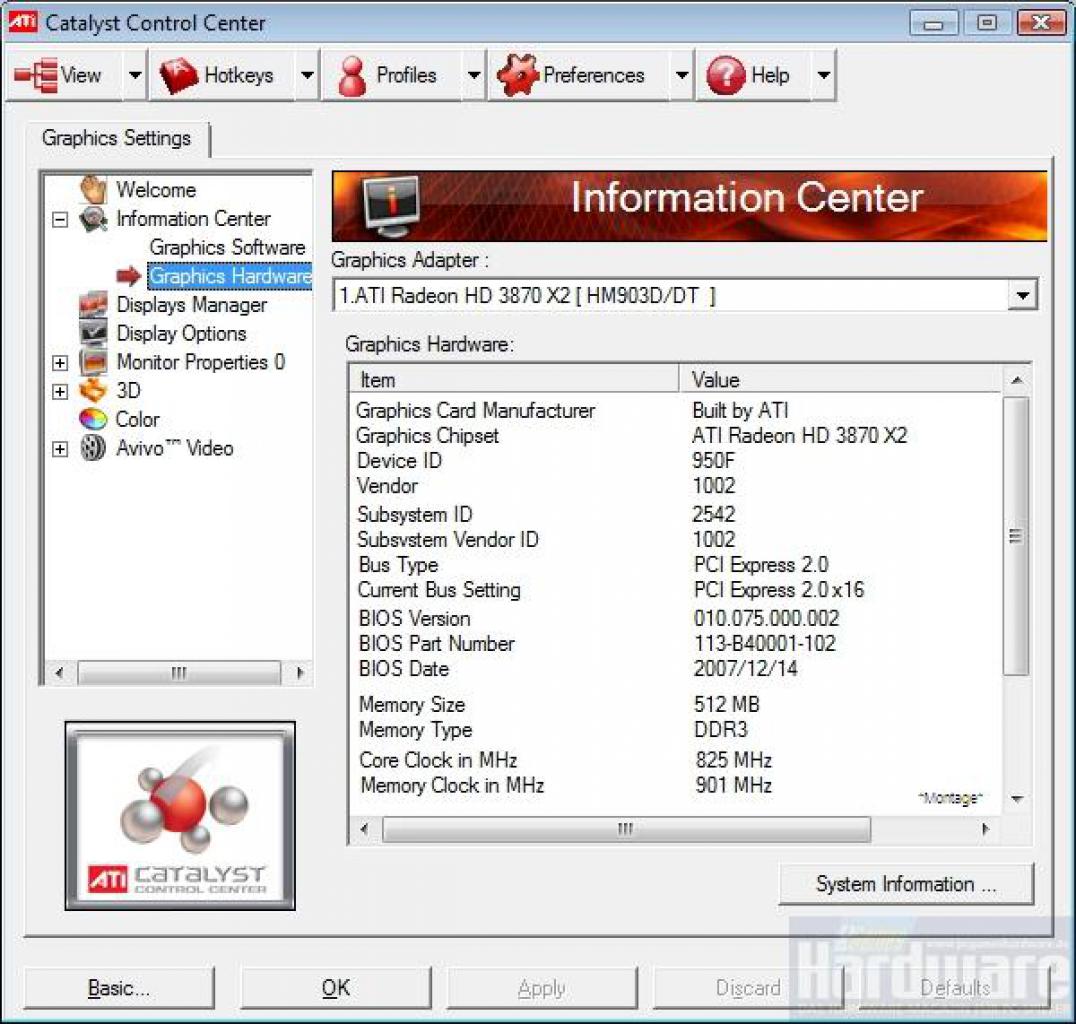Click the 3D settings icon
The image size is (1076, 1024).
tap(93, 391)
